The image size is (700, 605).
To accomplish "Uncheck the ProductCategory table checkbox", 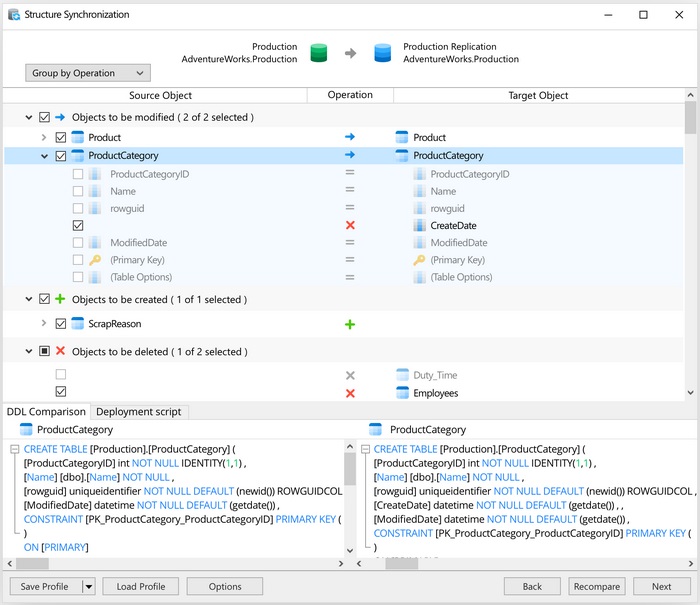I will coord(61,156).
